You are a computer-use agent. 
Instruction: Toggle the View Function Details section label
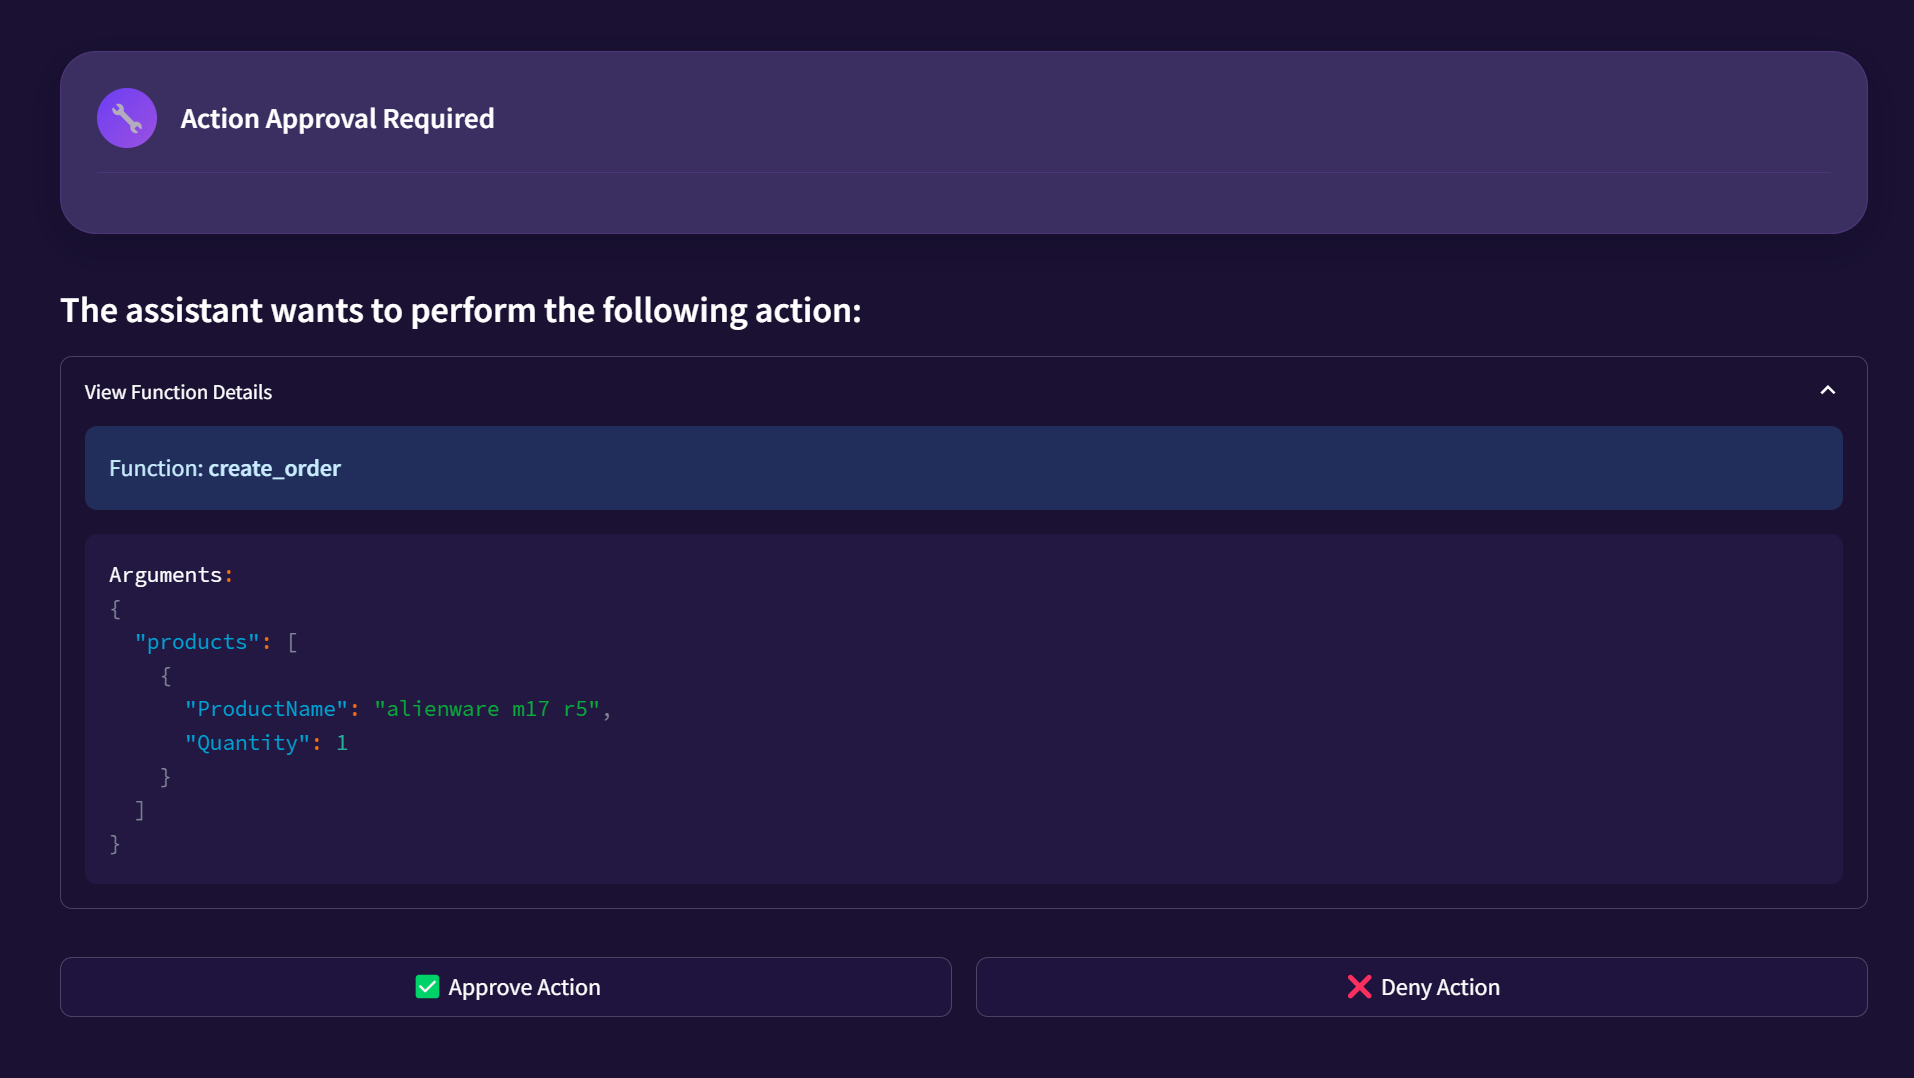(178, 392)
